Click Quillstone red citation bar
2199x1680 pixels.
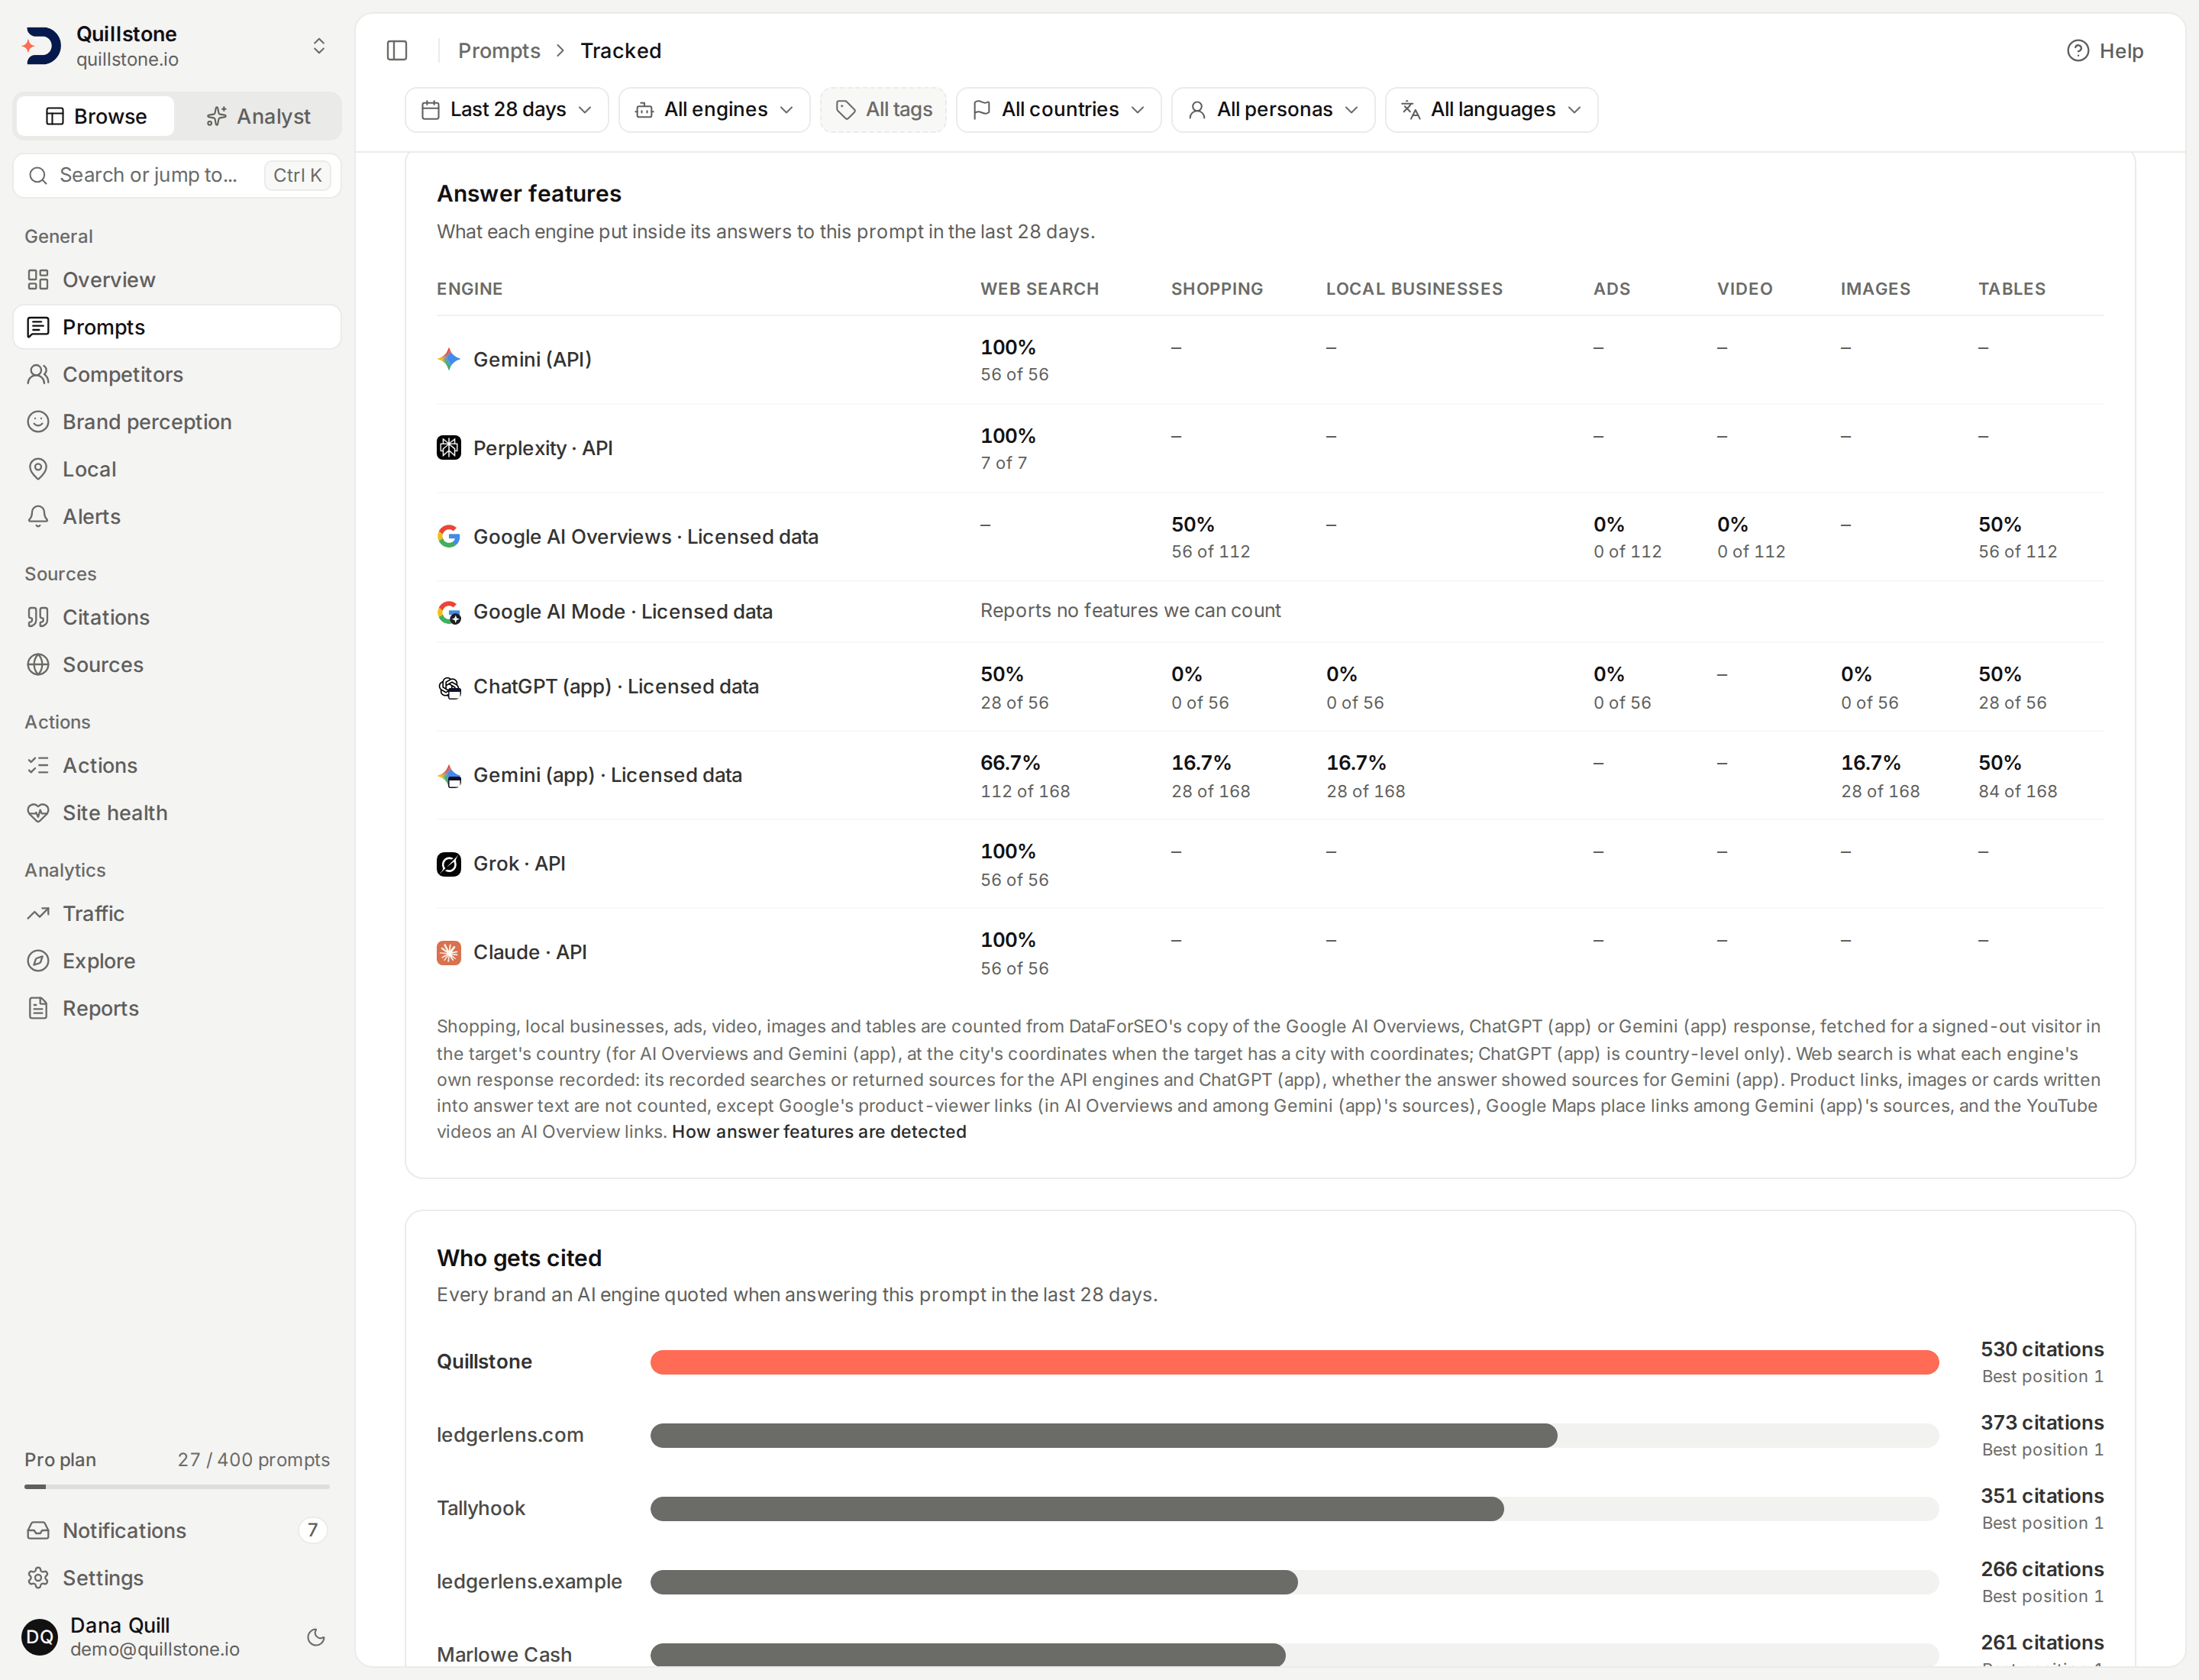[x=1294, y=1362]
